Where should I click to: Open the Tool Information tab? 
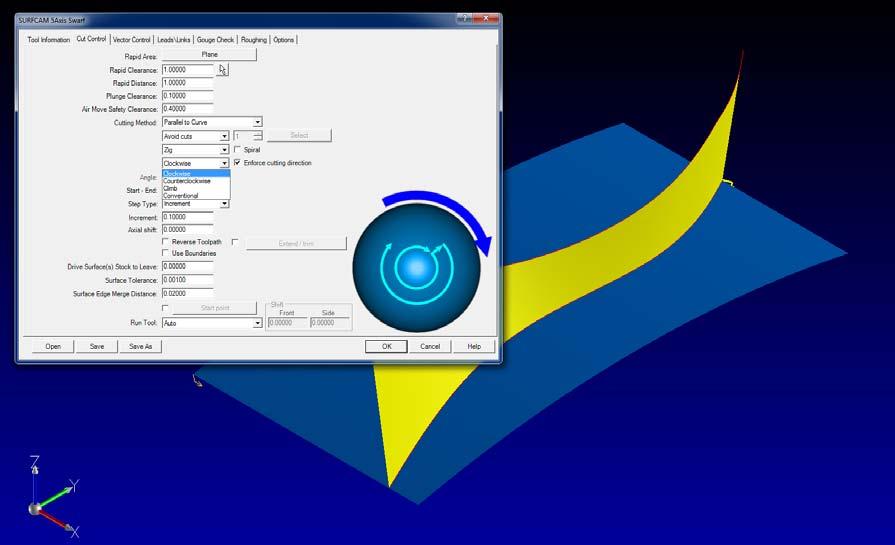pos(49,39)
